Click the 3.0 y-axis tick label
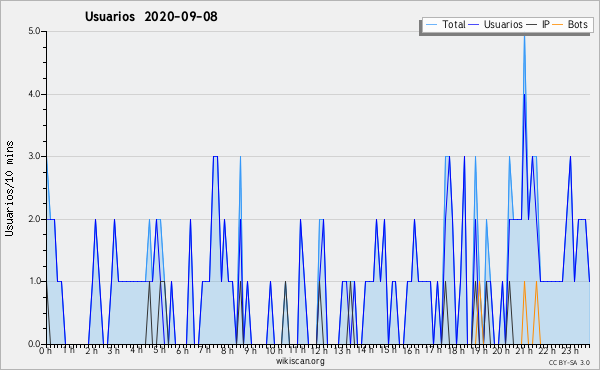 34,156
